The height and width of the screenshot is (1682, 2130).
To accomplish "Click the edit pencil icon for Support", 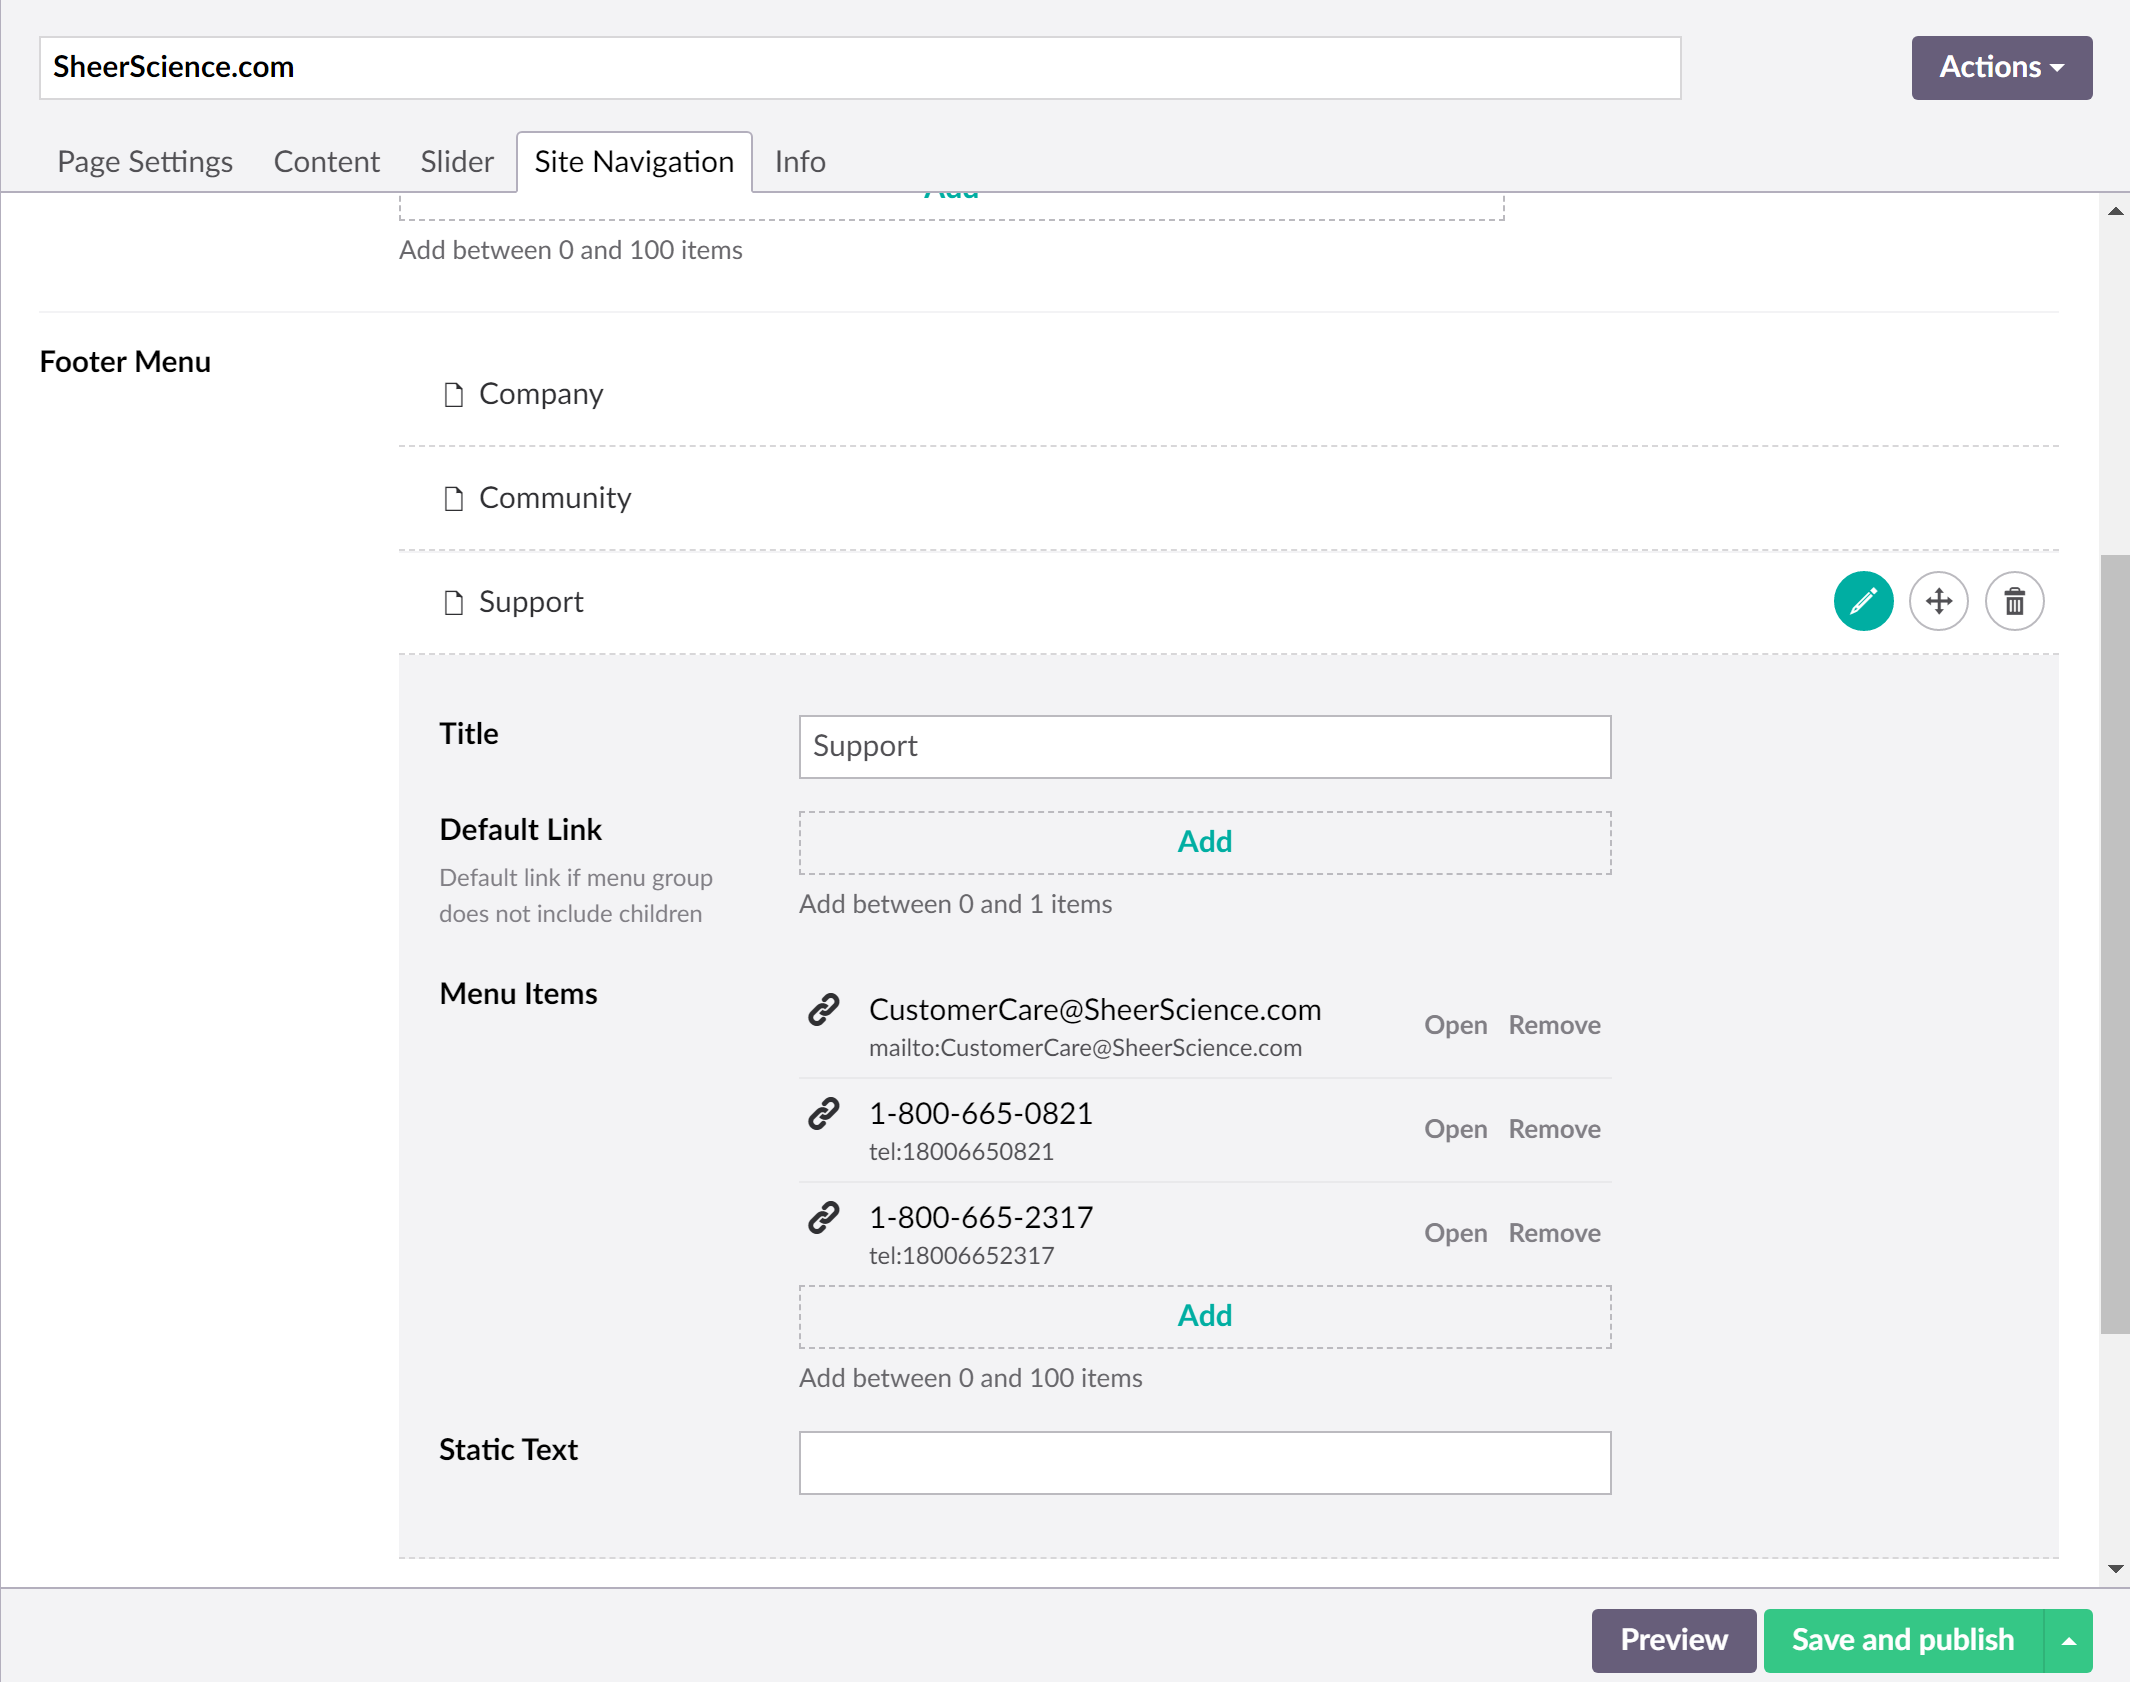I will tap(1863, 601).
